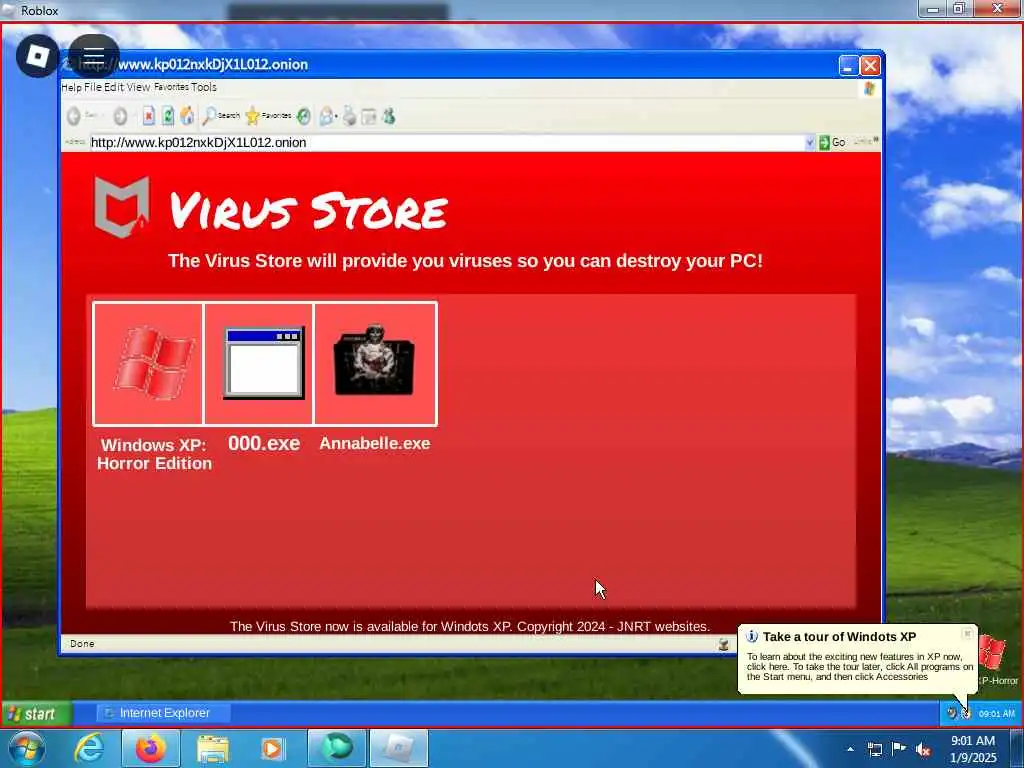This screenshot has width=1024, height=768.
Task: Select the Annabelle.exe doll thumbnail
Action: pos(375,364)
